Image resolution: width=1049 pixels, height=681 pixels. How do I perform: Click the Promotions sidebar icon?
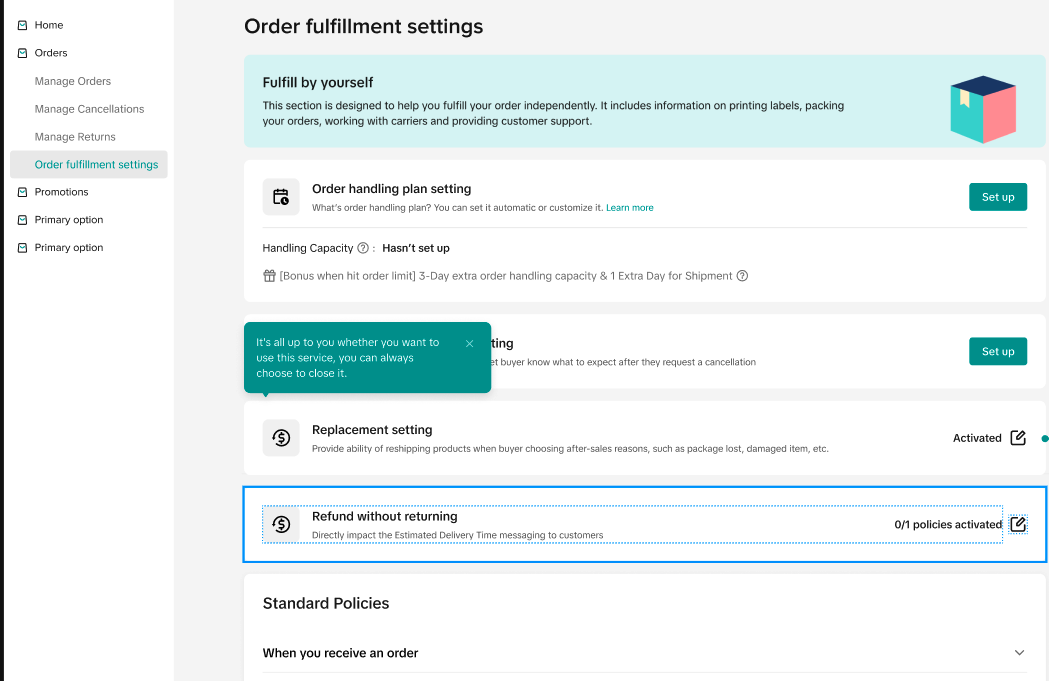click(23, 192)
